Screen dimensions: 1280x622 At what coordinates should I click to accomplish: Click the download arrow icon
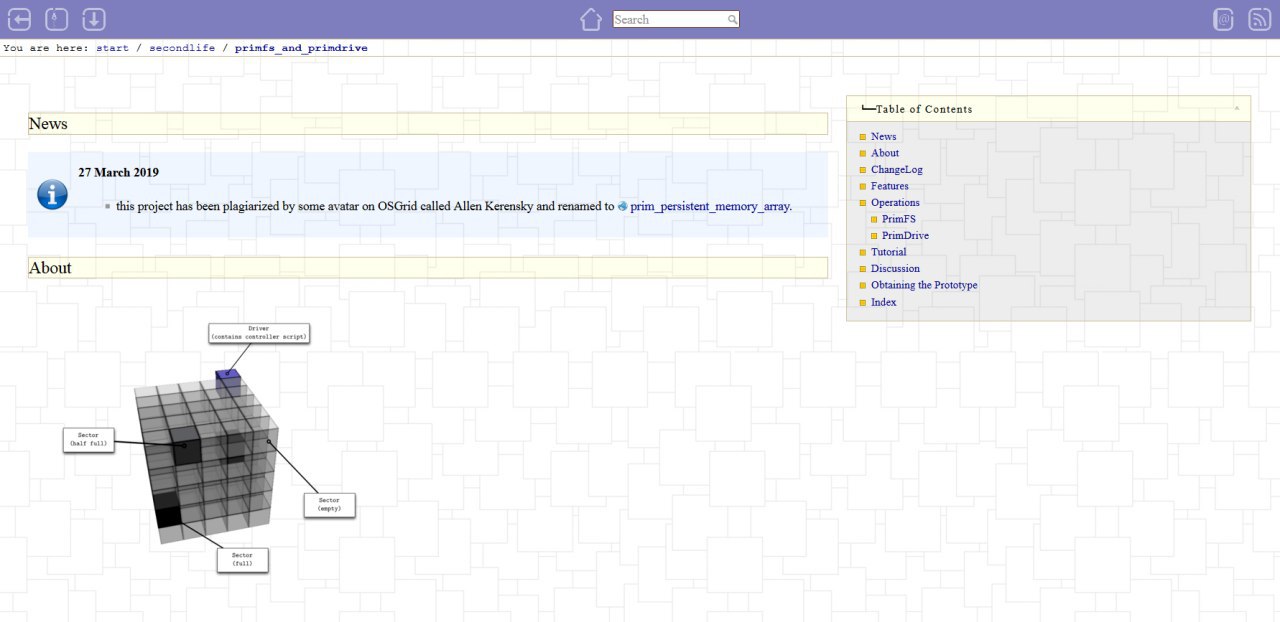click(x=94, y=19)
